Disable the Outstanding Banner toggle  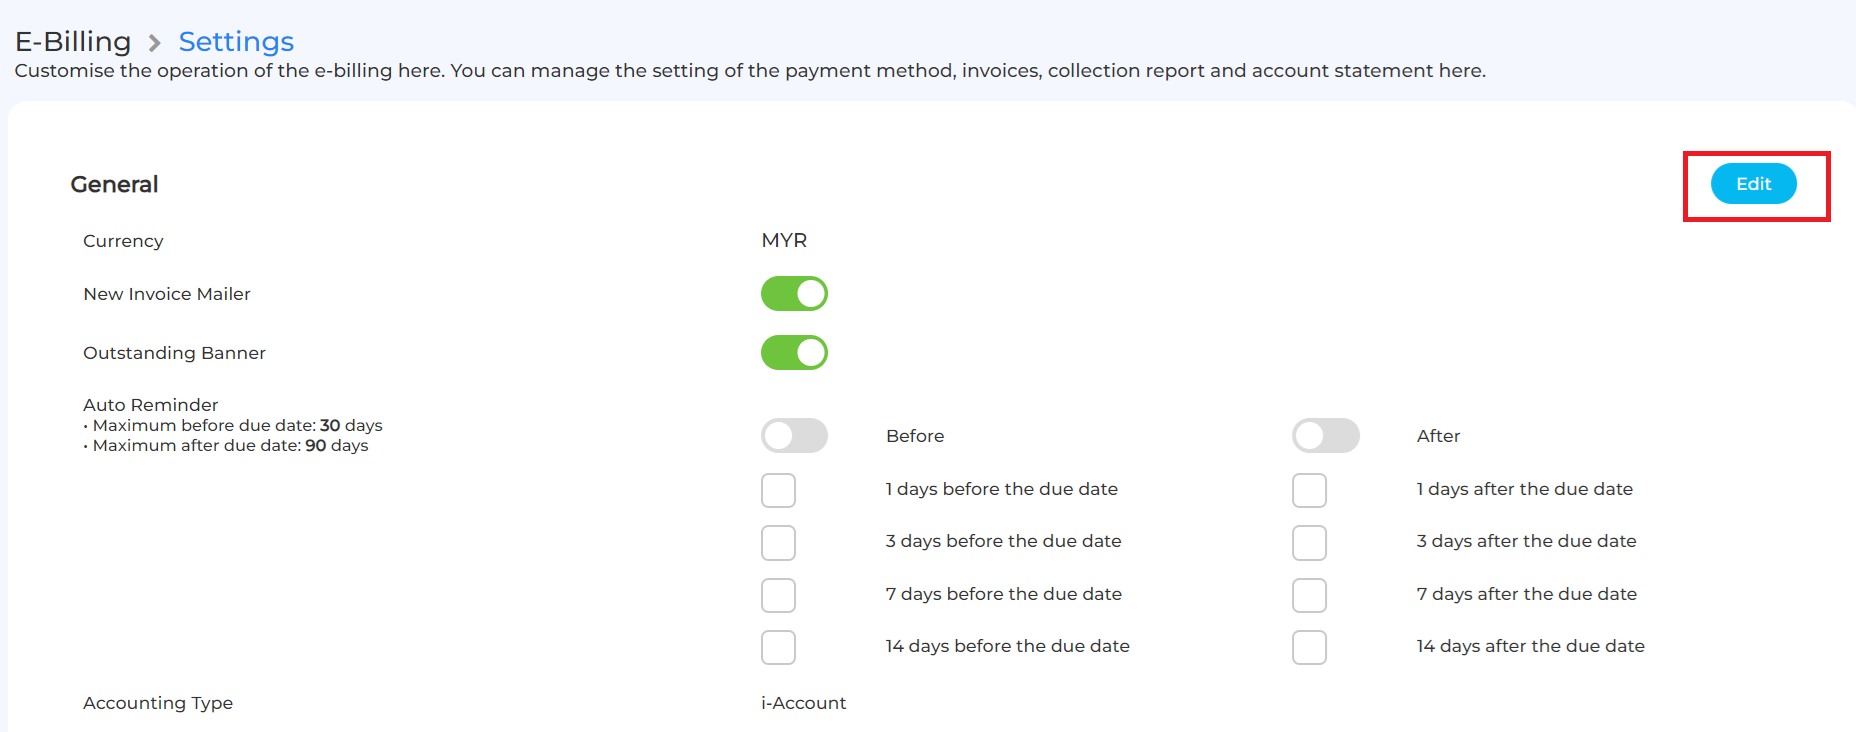point(794,353)
